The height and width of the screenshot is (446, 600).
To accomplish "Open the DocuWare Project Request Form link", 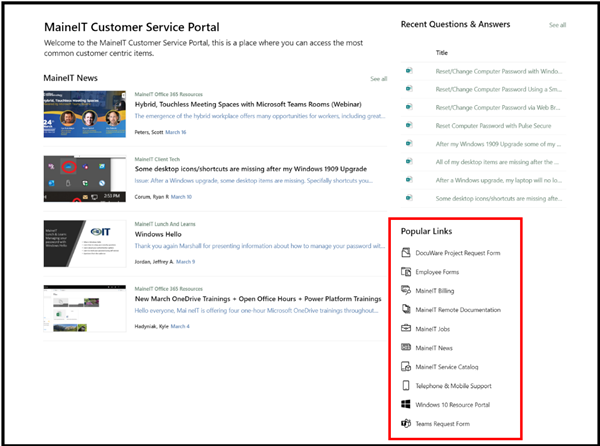I will coord(458,253).
